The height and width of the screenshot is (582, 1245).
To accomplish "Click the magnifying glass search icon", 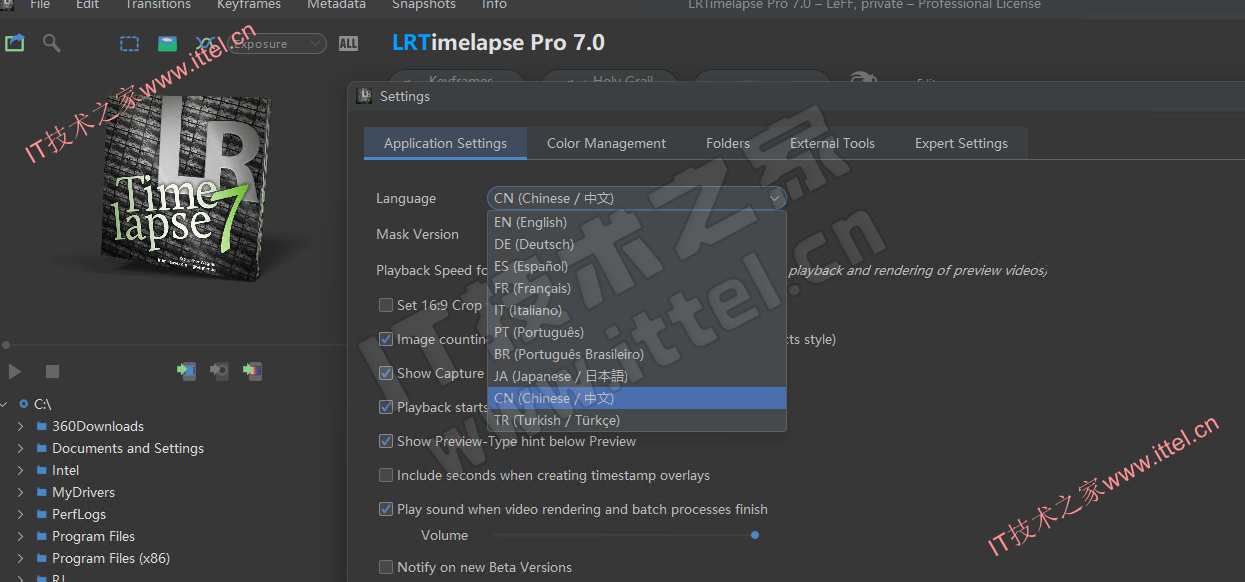I will (x=51, y=43).
